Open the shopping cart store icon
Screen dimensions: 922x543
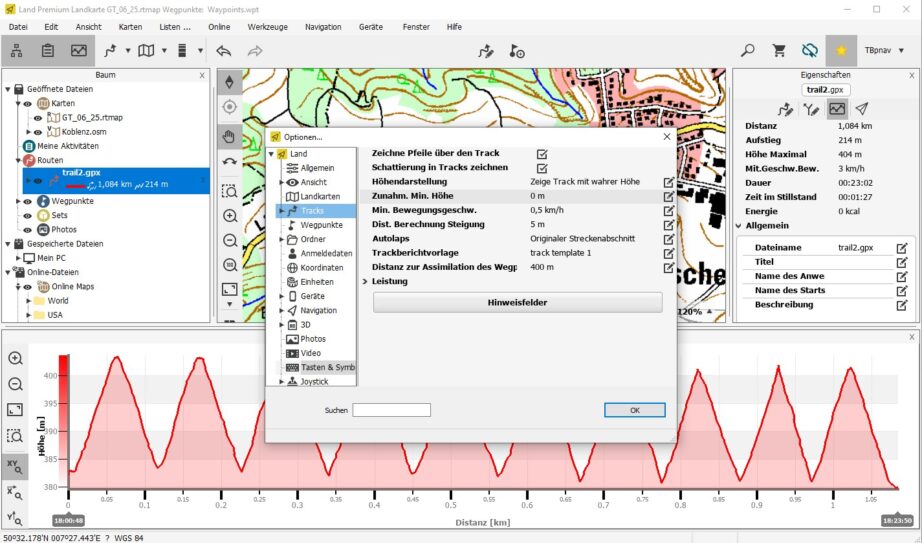tap(779, 50)
